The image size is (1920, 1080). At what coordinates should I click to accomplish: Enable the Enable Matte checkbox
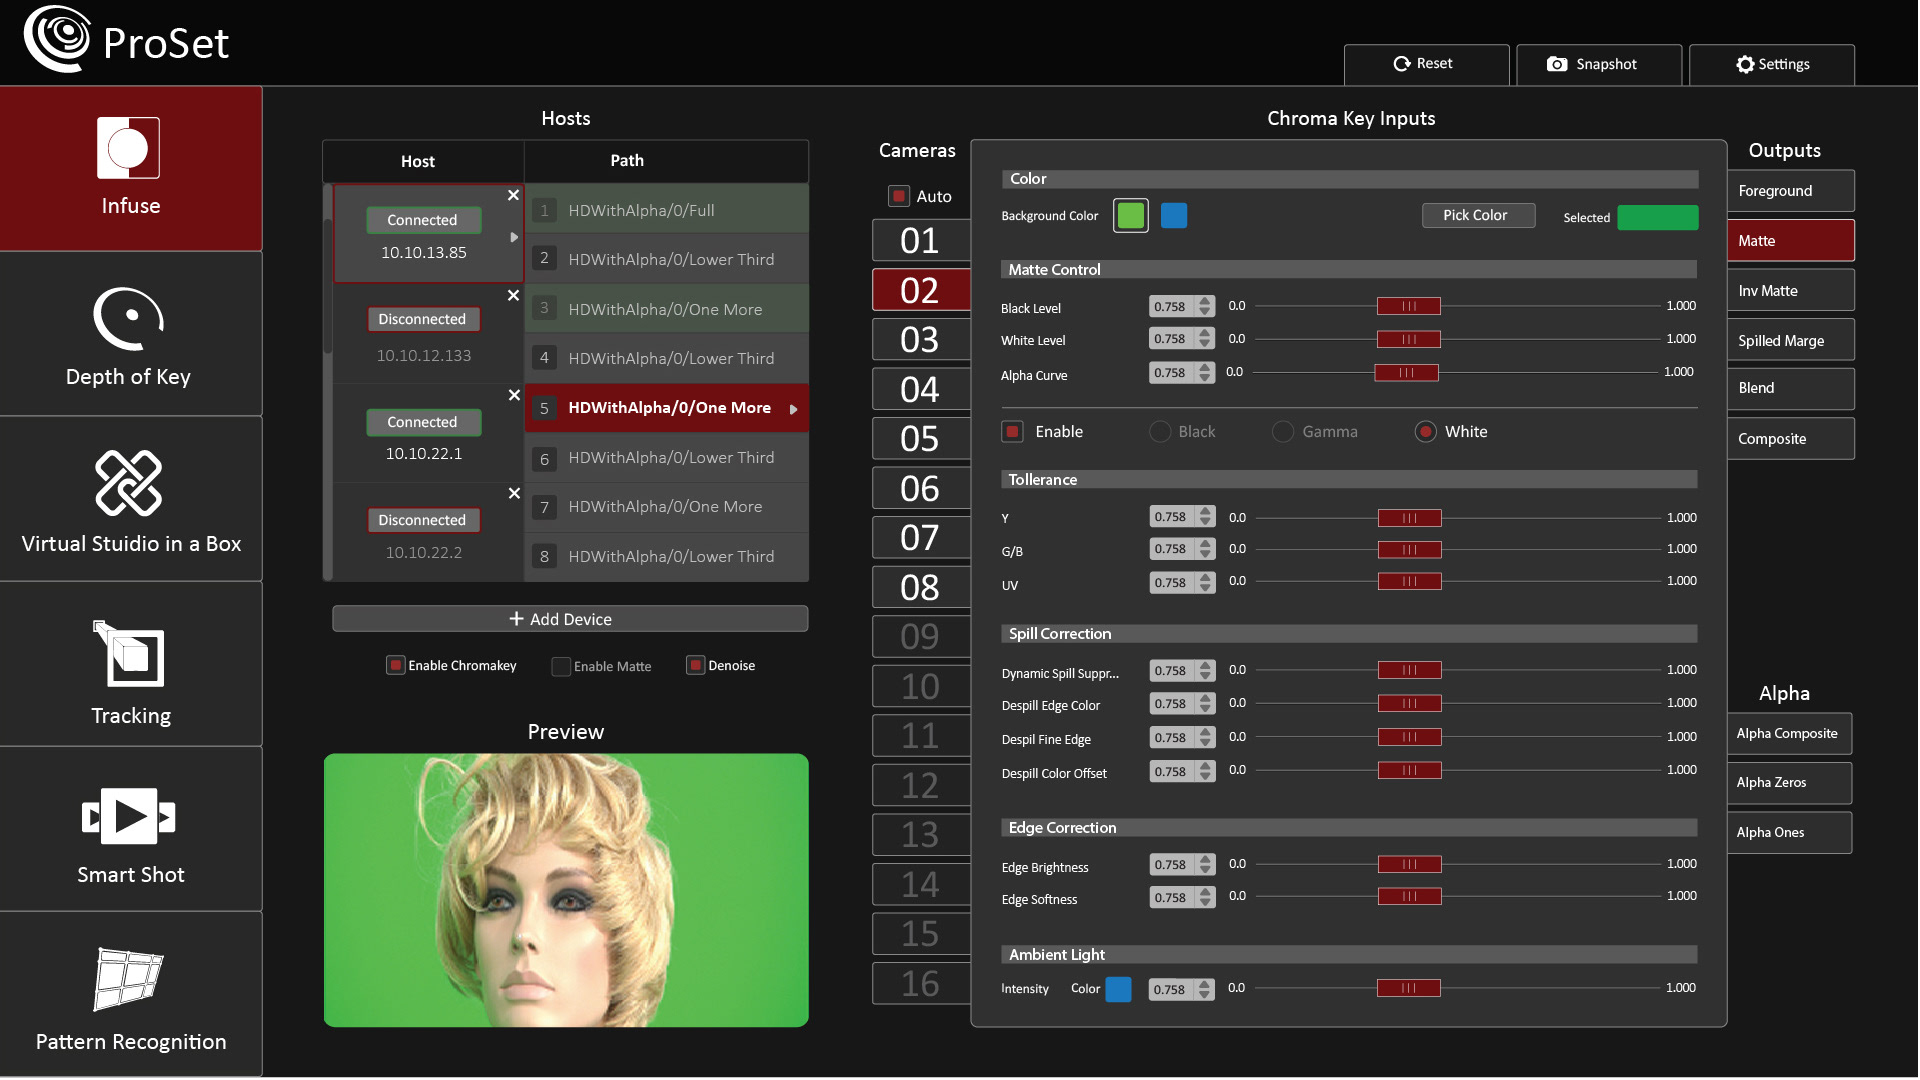click(561, 666)
